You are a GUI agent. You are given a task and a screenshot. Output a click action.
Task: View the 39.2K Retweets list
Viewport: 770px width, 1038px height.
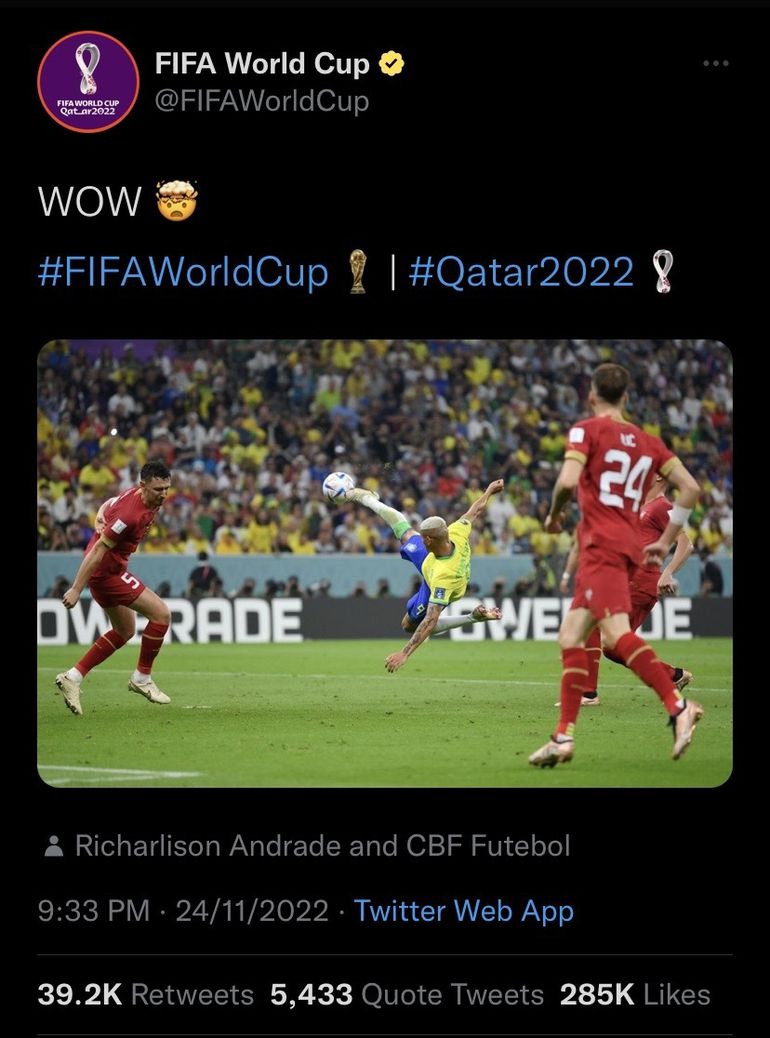[x=145, y=994]
